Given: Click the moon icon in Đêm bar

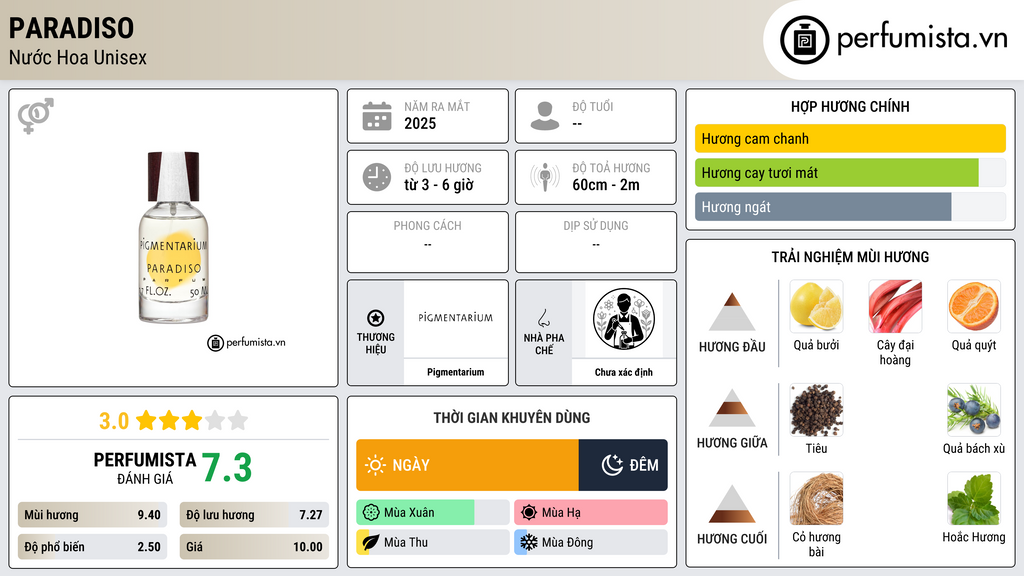Looking at the screenshot, I should pyautogui.click(x=612, y=465).
